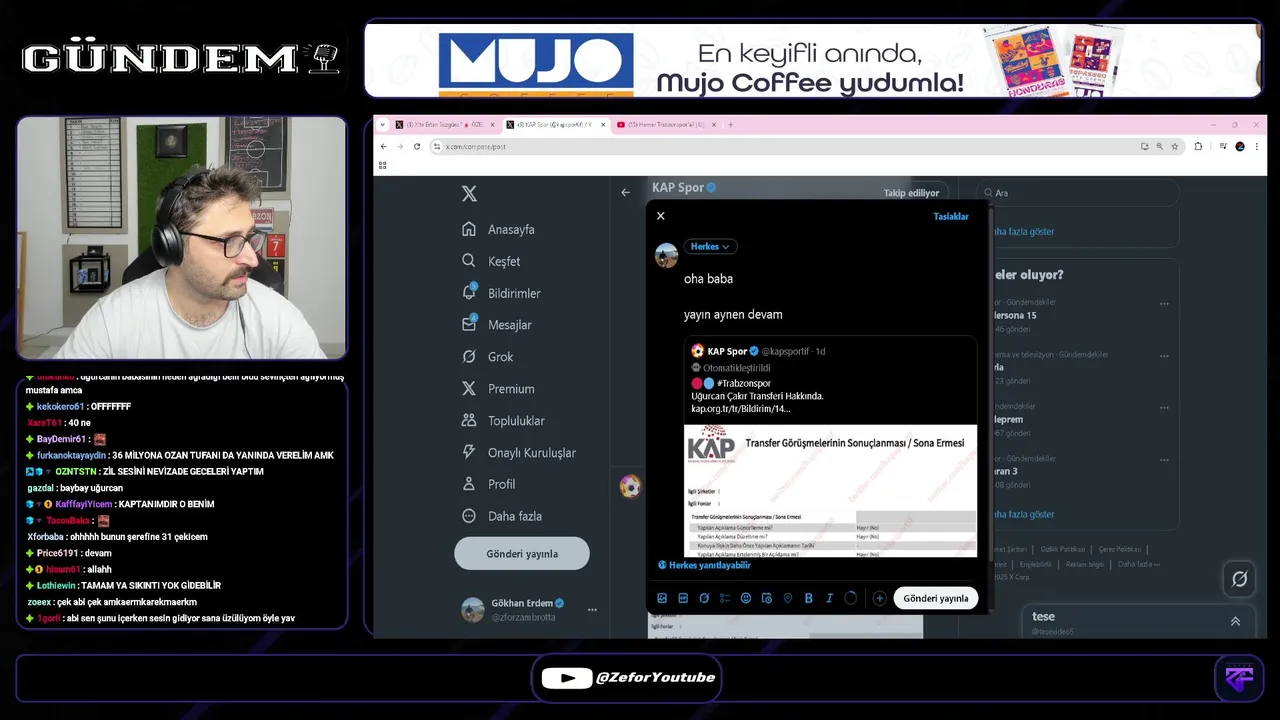Change Herkes yanıtlayabilir reply setting
Viewport: 1280px width, 720px height.
[704, 565]
